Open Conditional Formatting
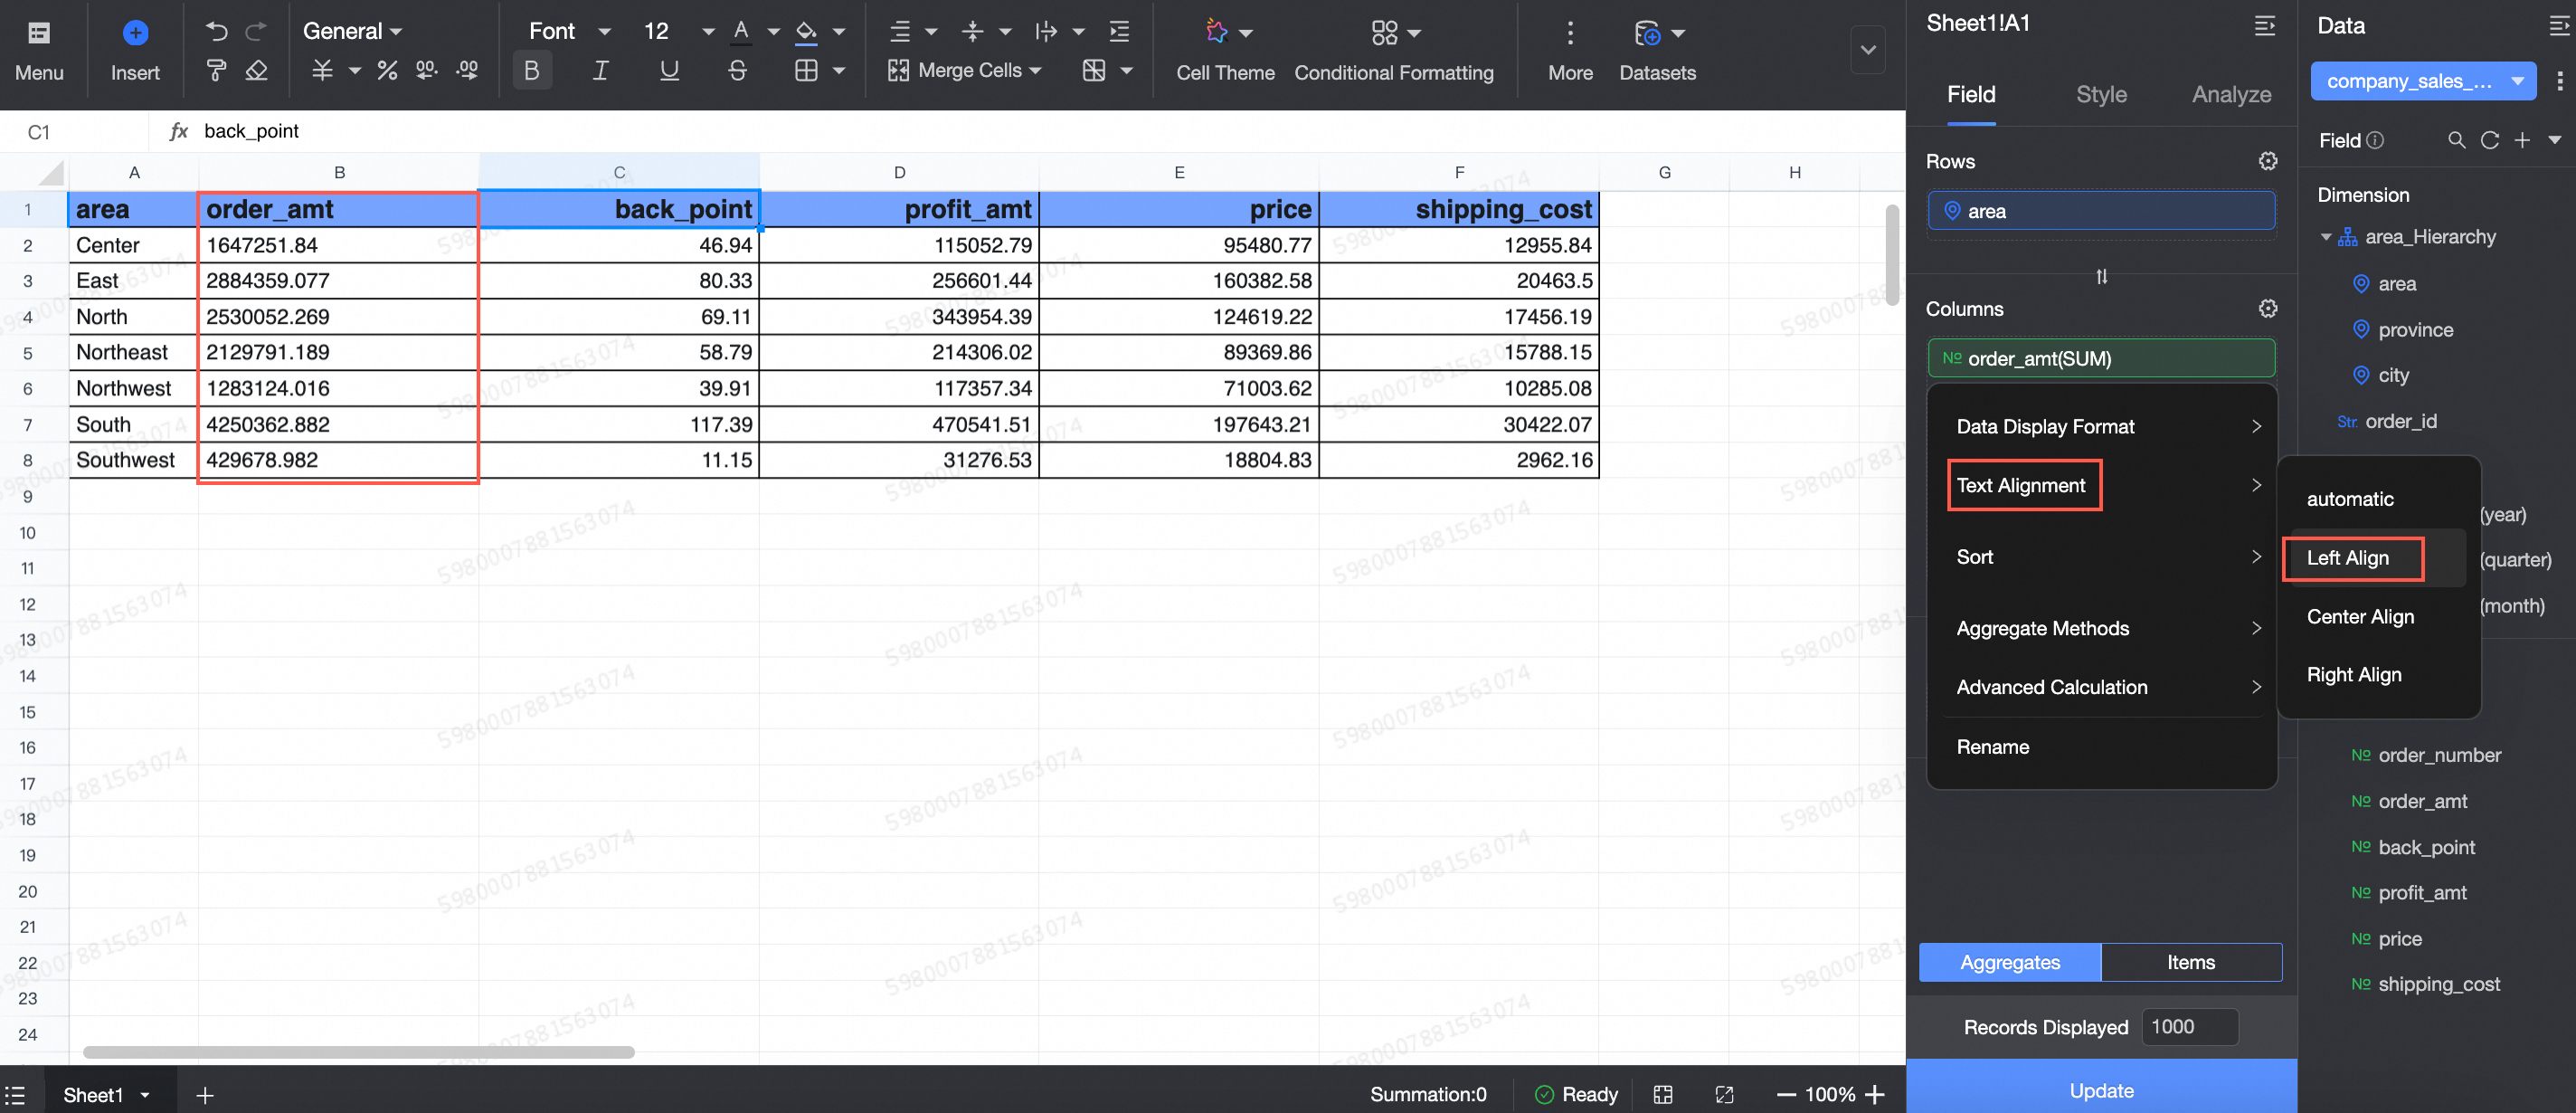 [1393, 52]
